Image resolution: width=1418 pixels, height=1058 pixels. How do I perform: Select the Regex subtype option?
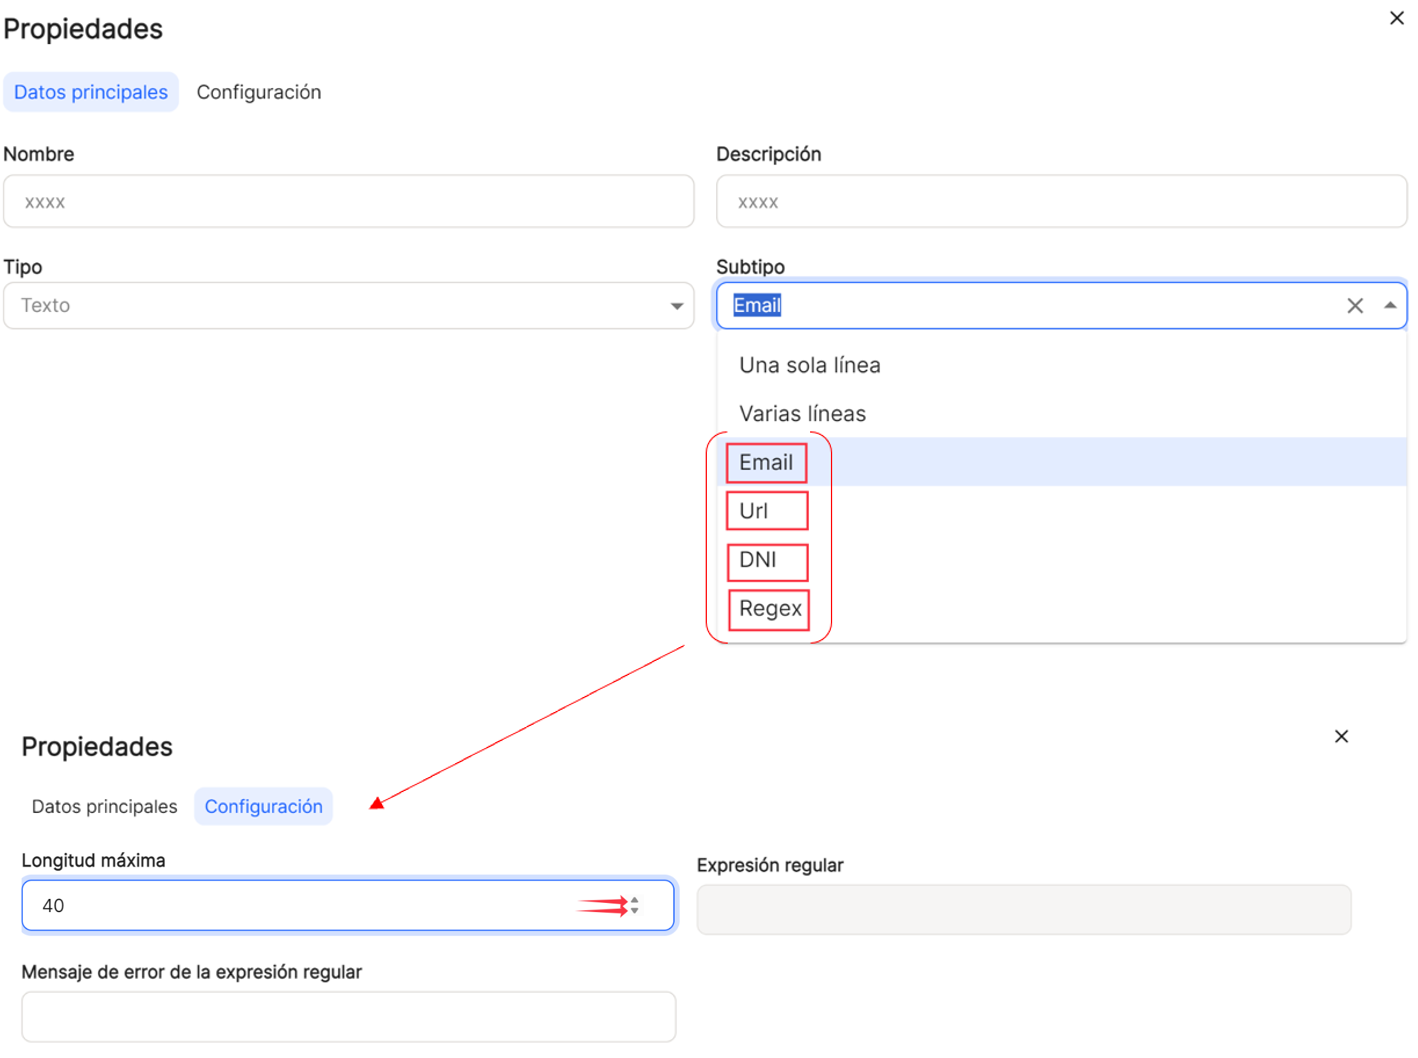click(1061, 608)
